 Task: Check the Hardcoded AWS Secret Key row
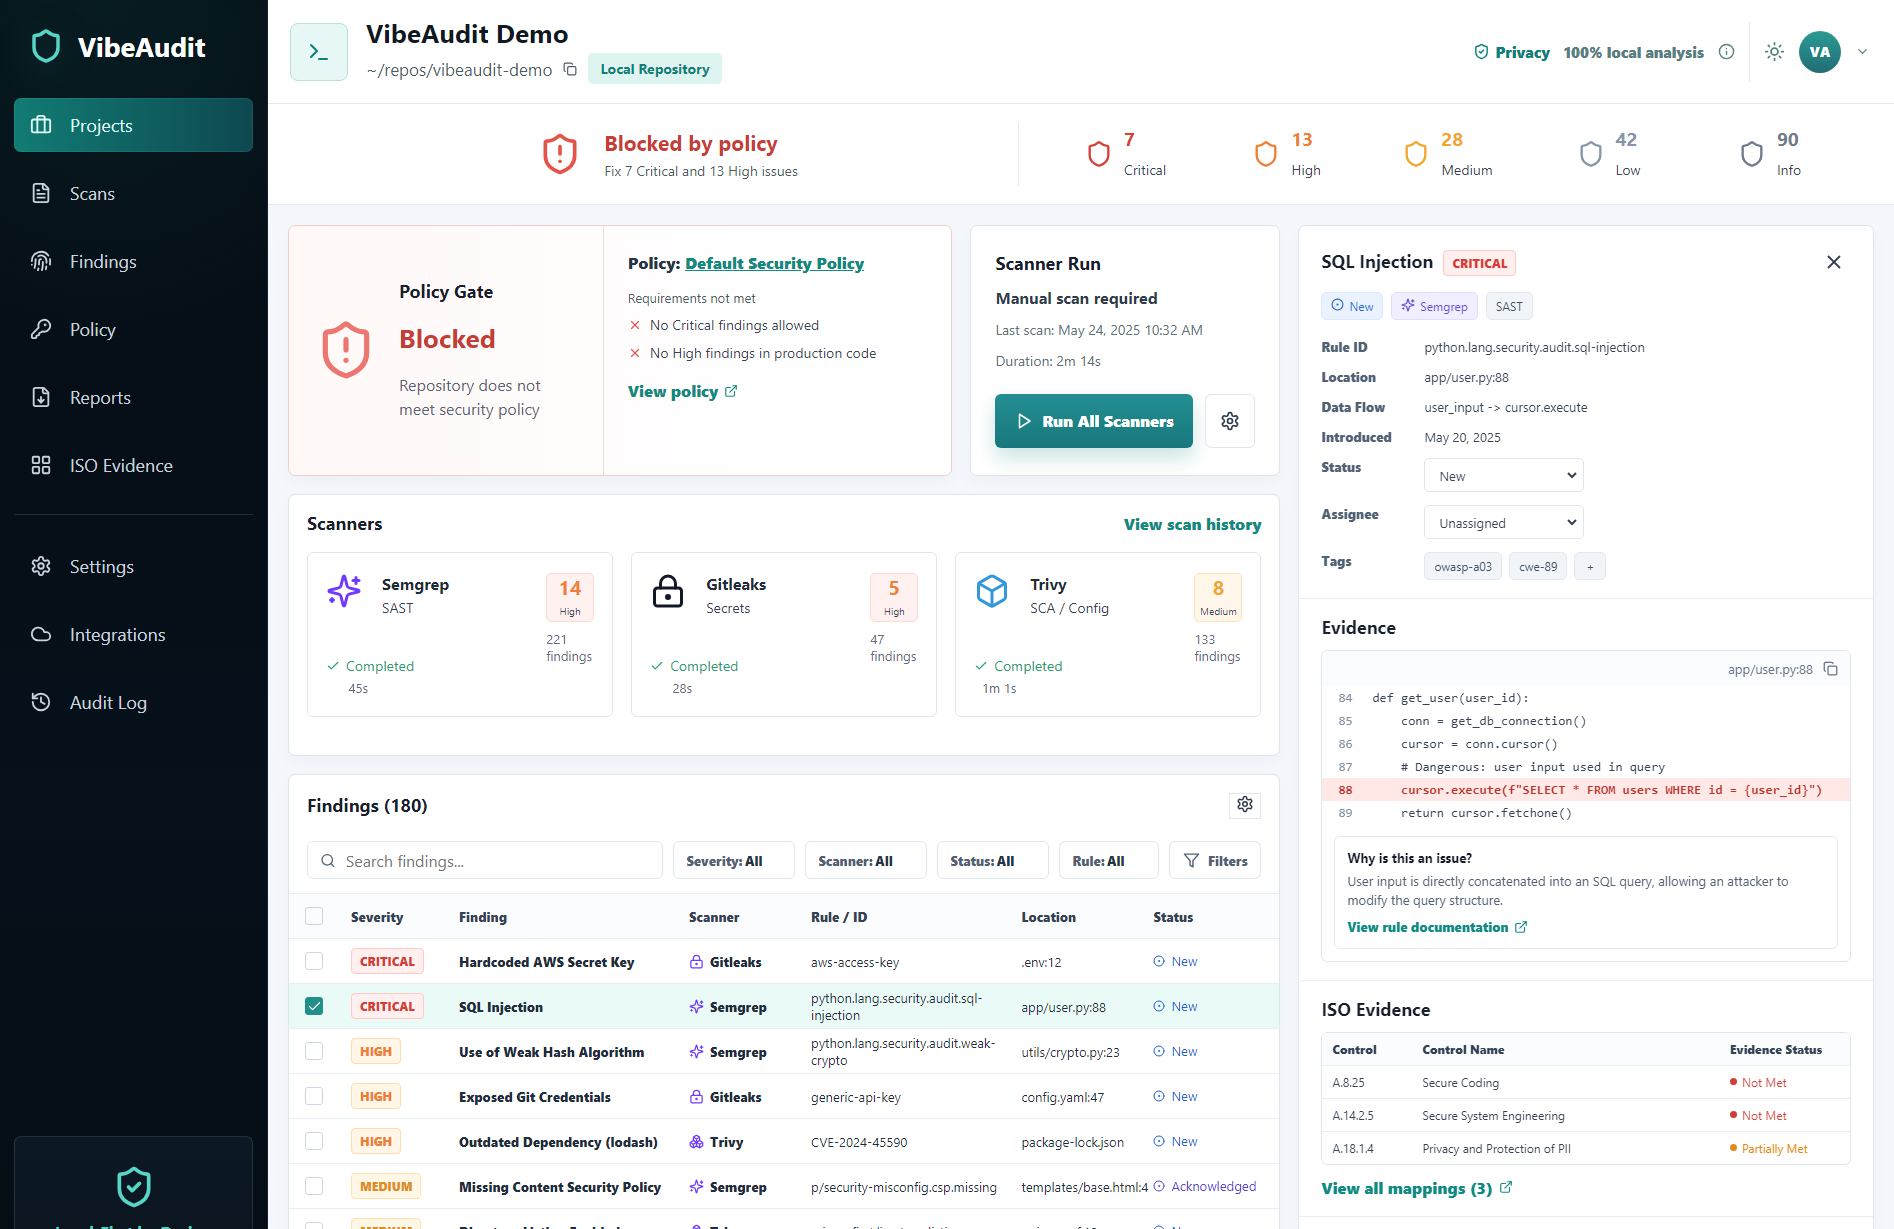coord(314,961)
